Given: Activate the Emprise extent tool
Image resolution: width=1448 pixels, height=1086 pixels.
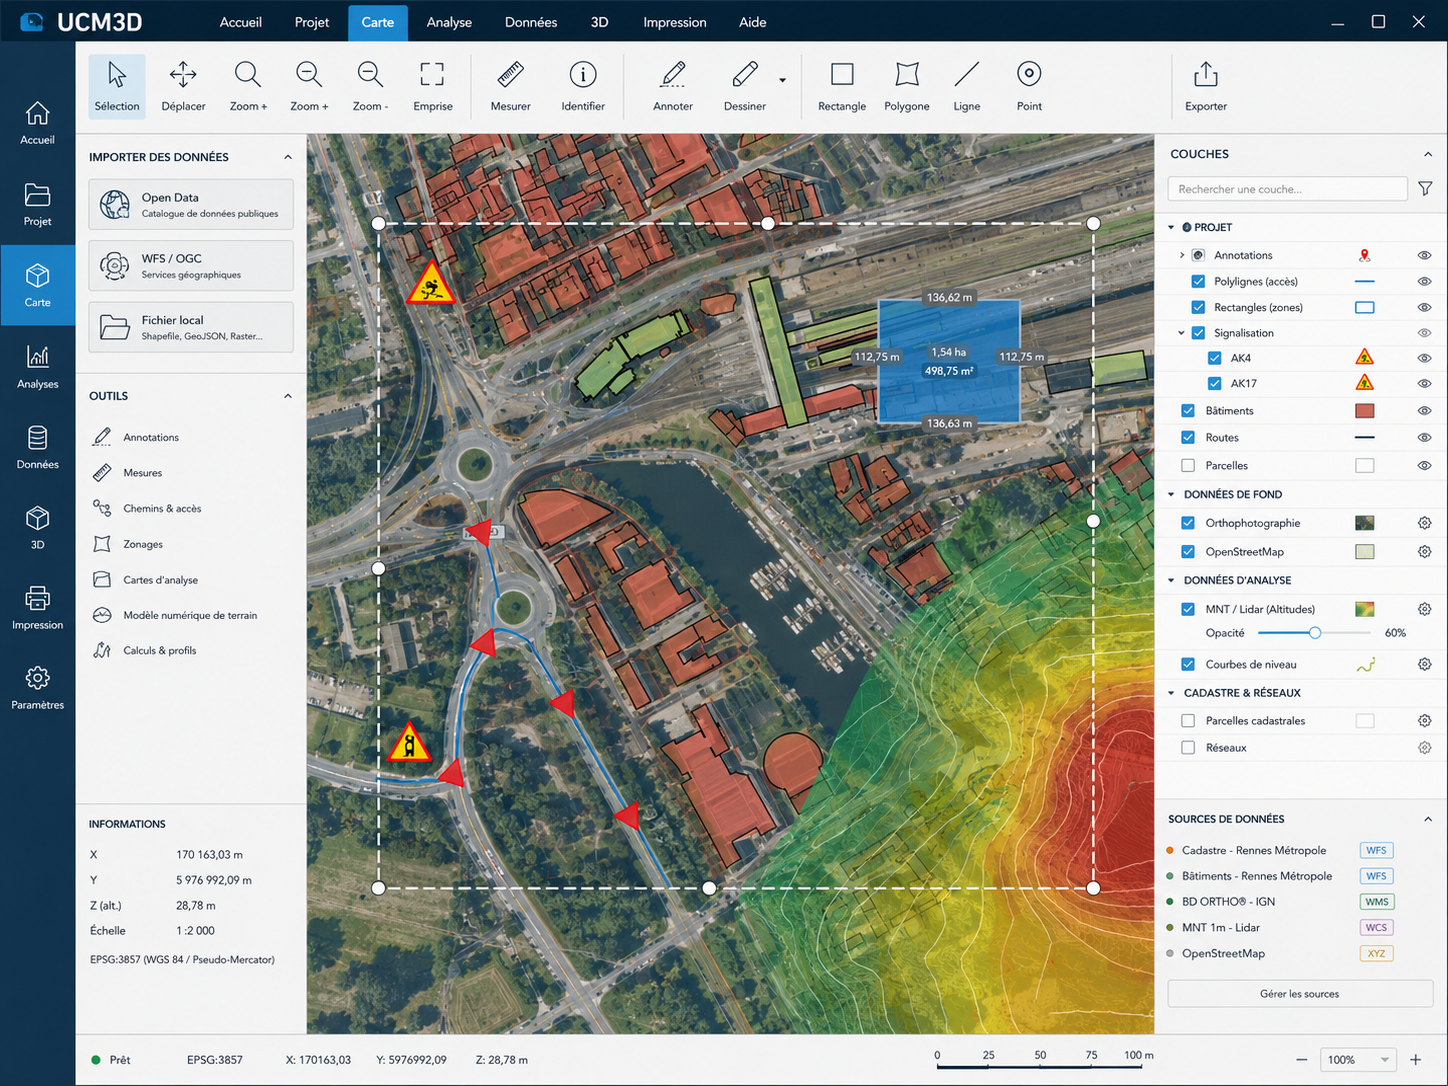Looking at the screenshot, I should click(433, 86).
